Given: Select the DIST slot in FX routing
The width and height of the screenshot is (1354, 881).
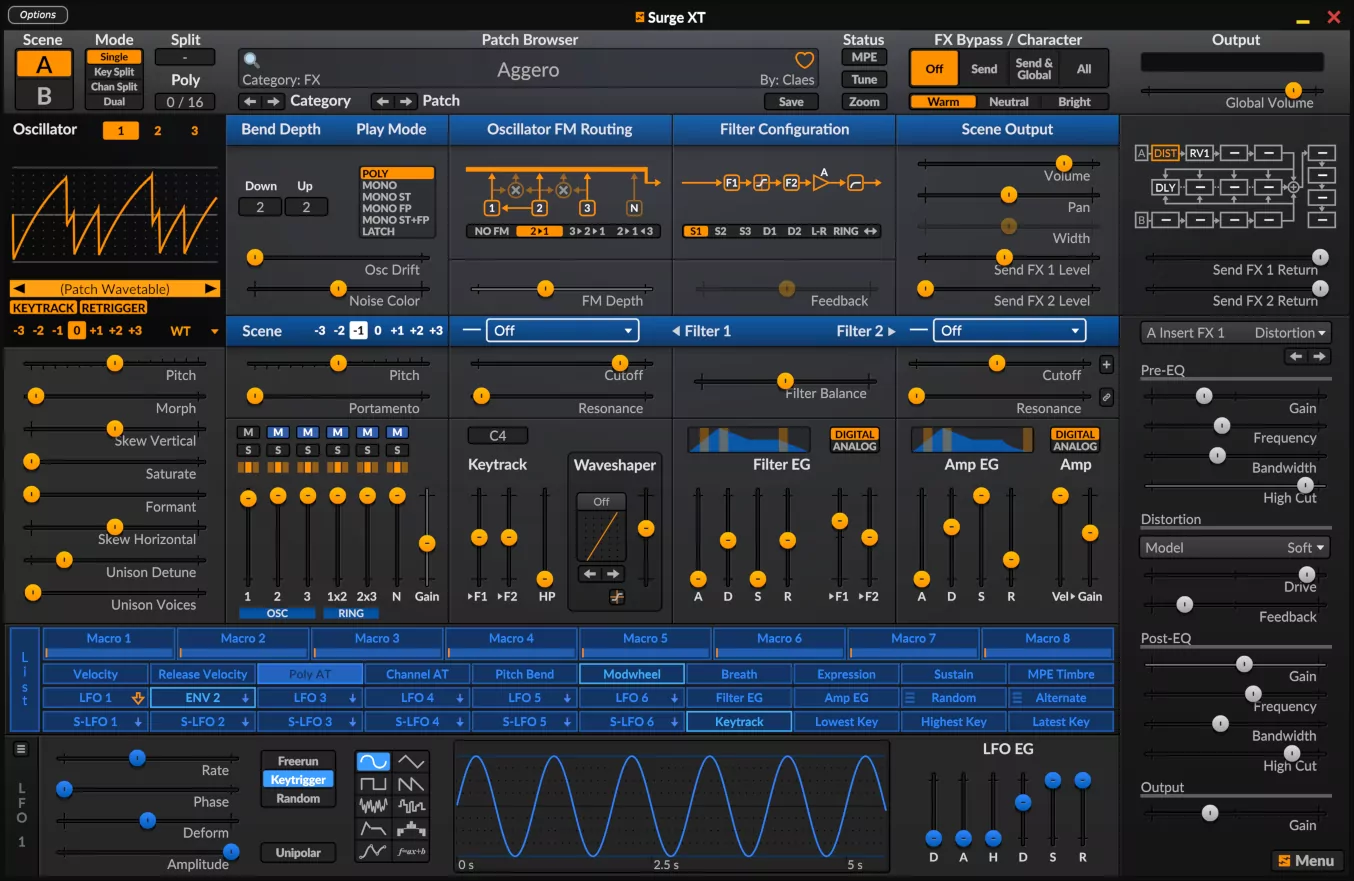Looking at the screenshot, I should tap(1165, 153).
